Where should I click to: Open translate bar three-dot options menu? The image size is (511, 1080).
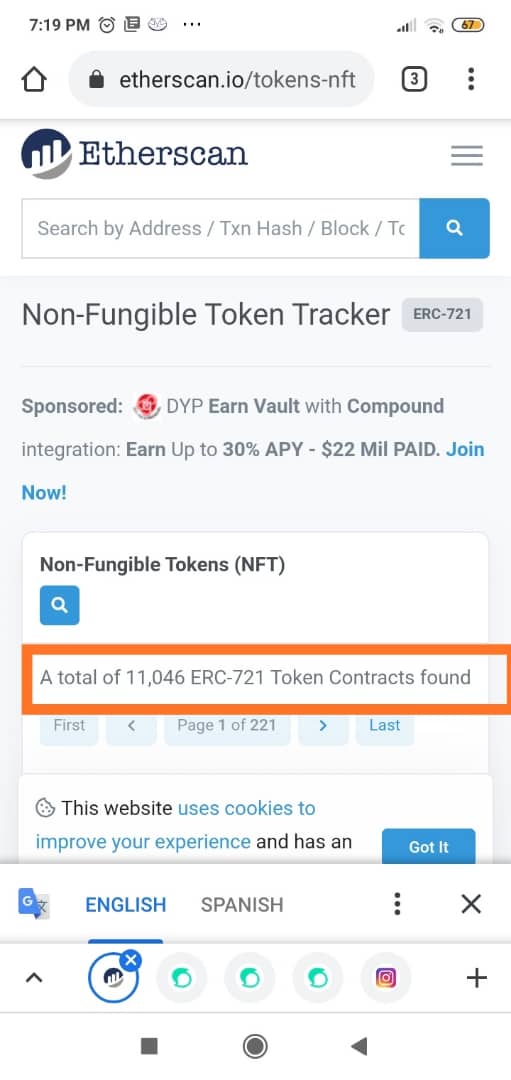(x=397, y=904)
